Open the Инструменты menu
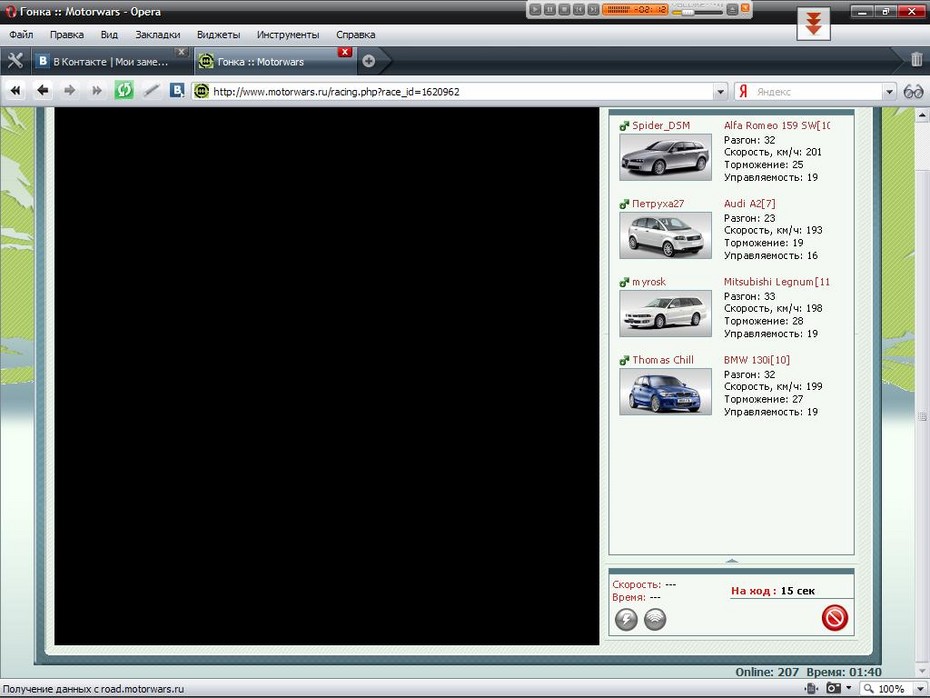Screen dimensions: 930x698 pyautogui.click(x=288, y=35)
